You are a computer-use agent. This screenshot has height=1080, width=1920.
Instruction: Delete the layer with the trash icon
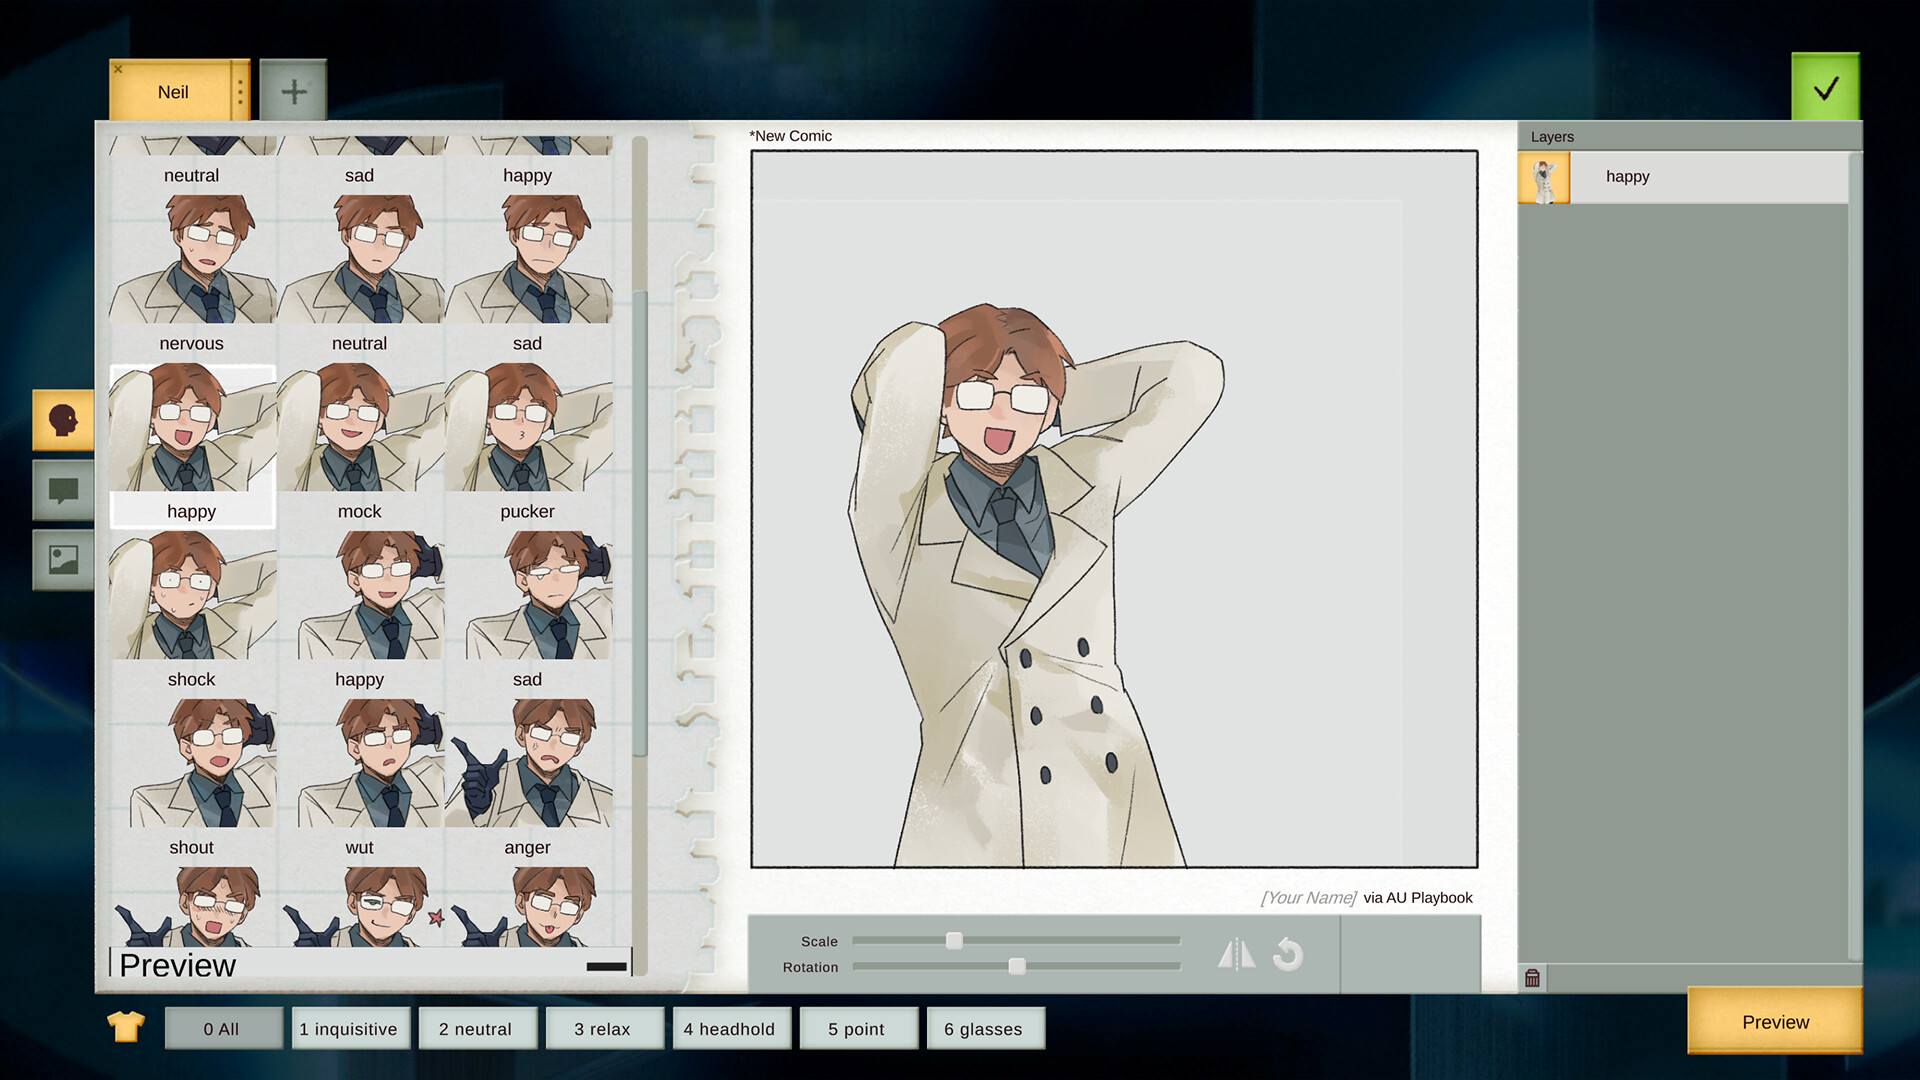[x=1534, y=979]
